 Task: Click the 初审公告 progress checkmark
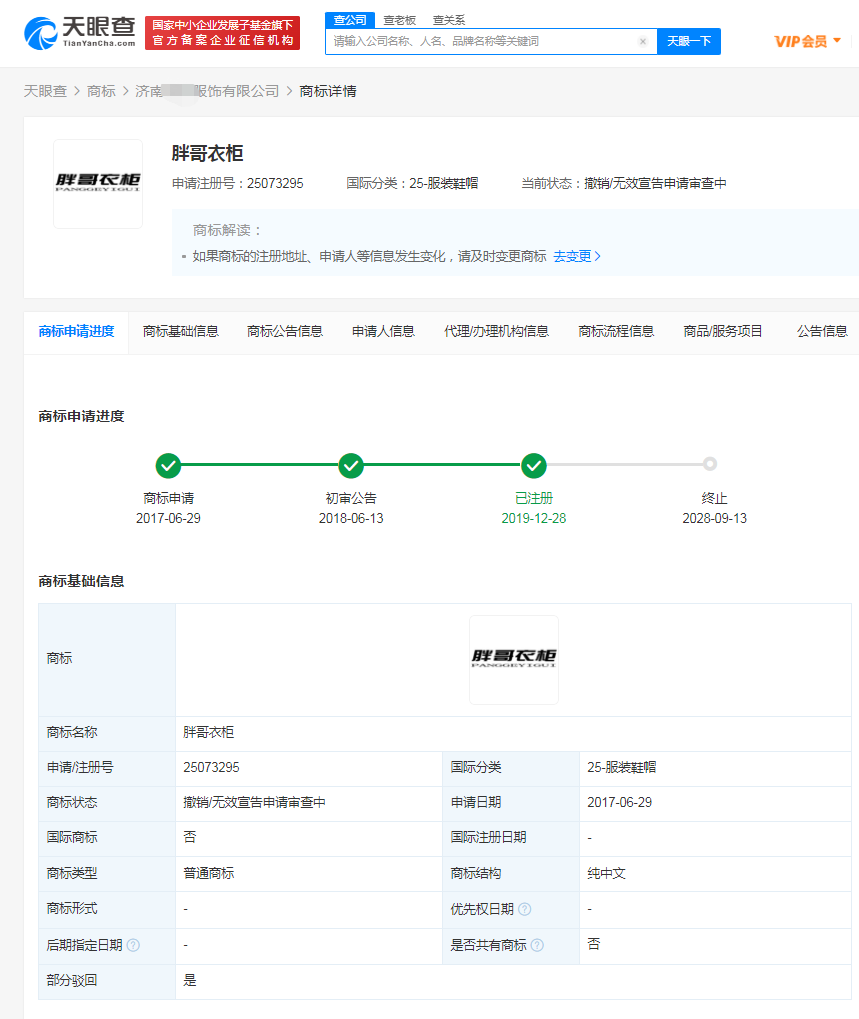pyautogui.click(x=351, y=465)
